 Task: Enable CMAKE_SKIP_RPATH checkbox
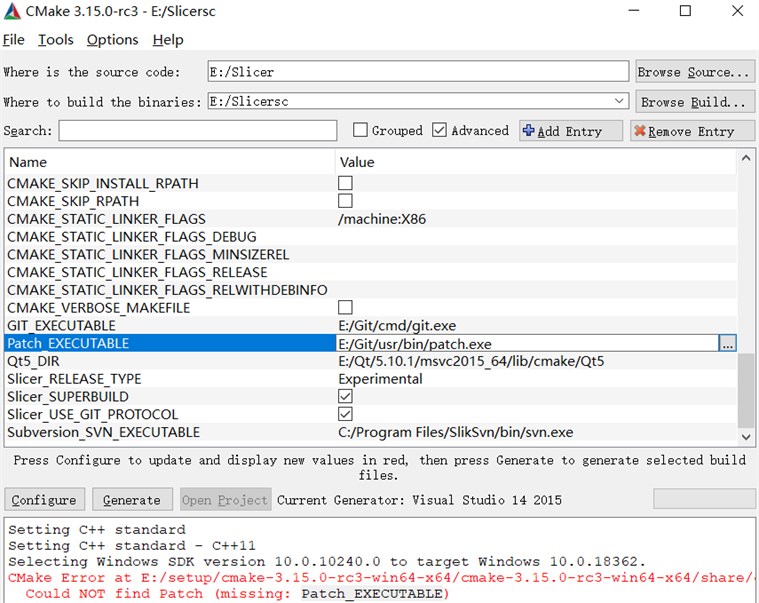345,201
